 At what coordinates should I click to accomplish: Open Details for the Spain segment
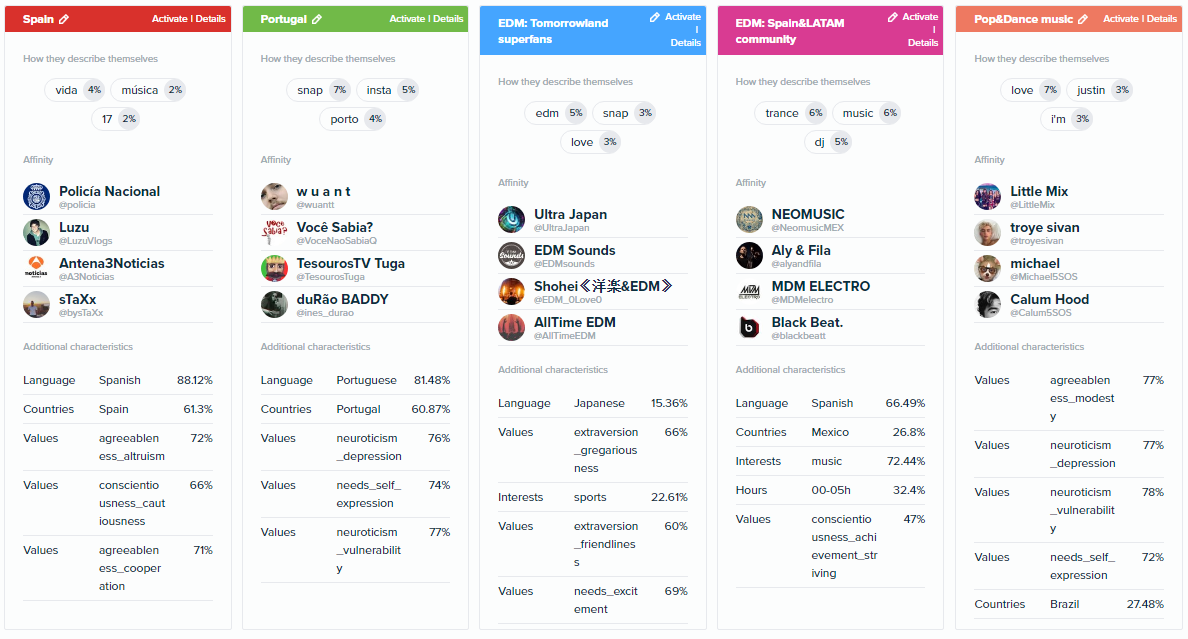(x=211, y=19)
